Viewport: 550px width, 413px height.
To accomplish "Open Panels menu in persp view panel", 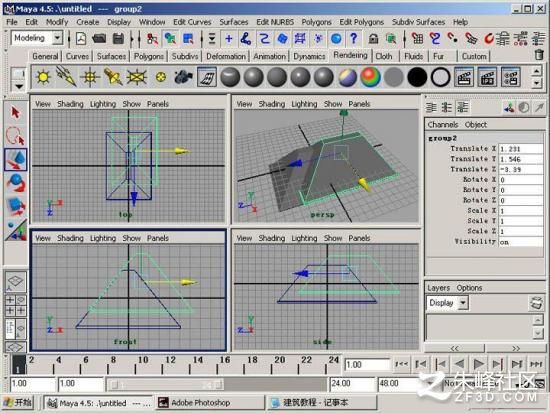I will point(359,104).
